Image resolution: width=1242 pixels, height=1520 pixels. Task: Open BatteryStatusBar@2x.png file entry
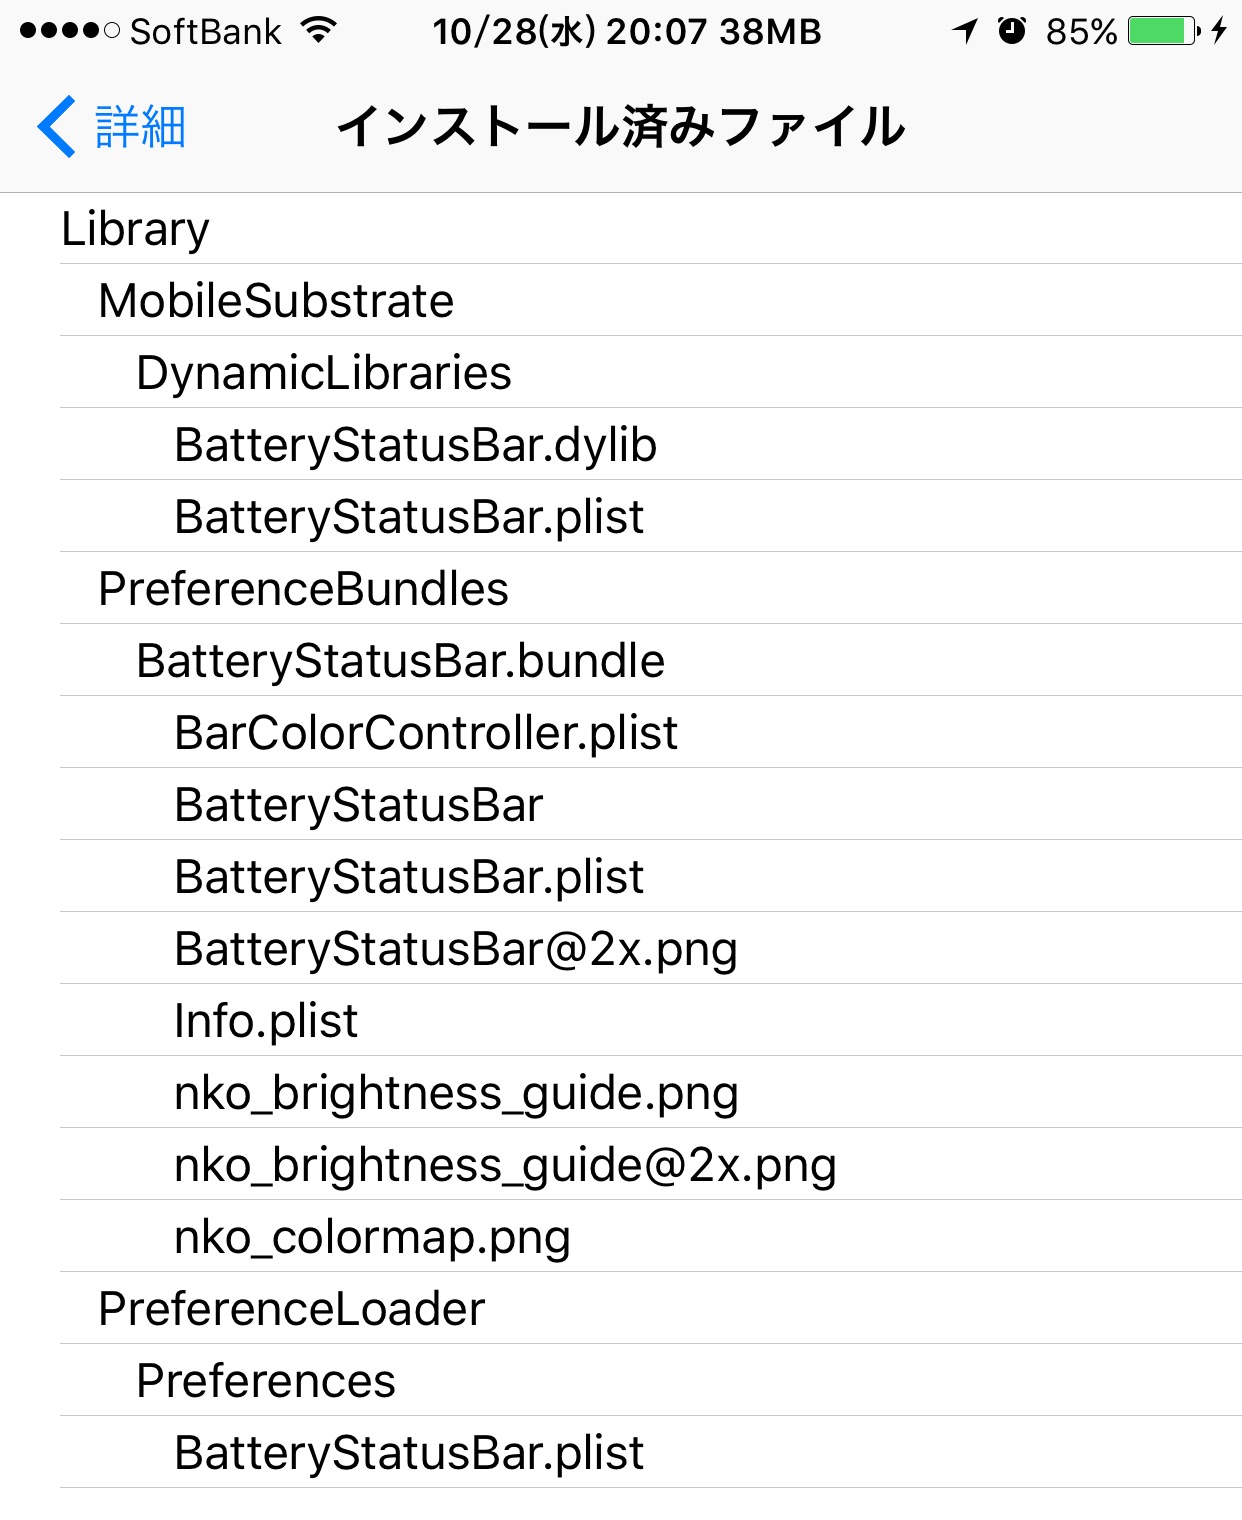click(651, 949)
